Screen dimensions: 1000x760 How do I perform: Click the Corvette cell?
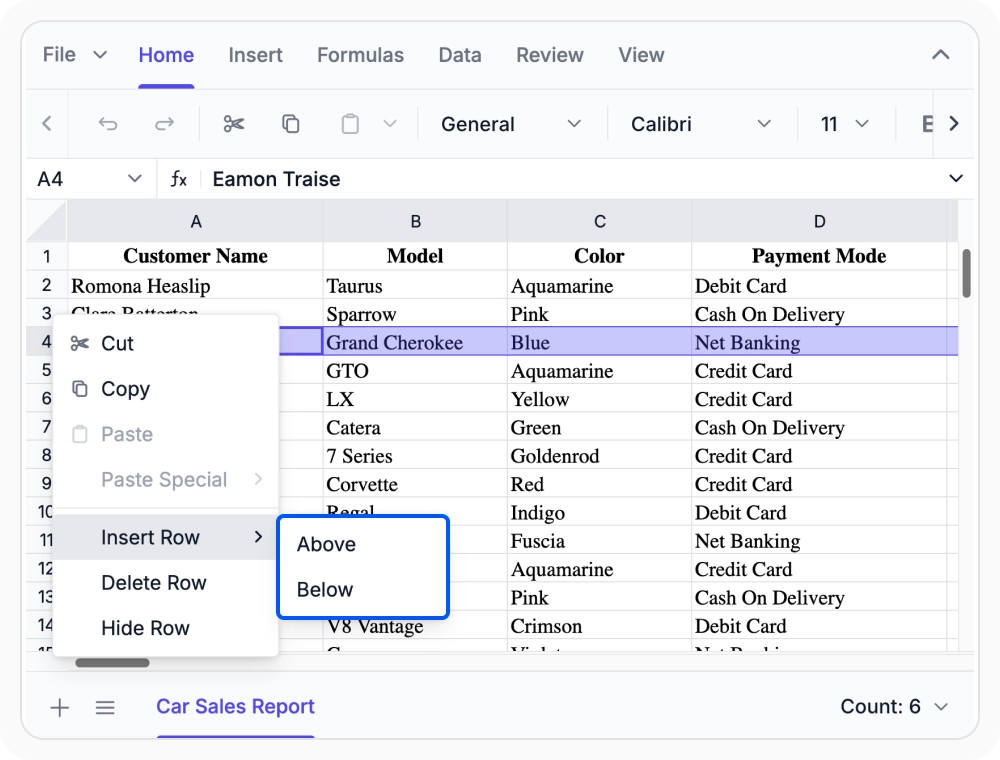tap(415, 484)
